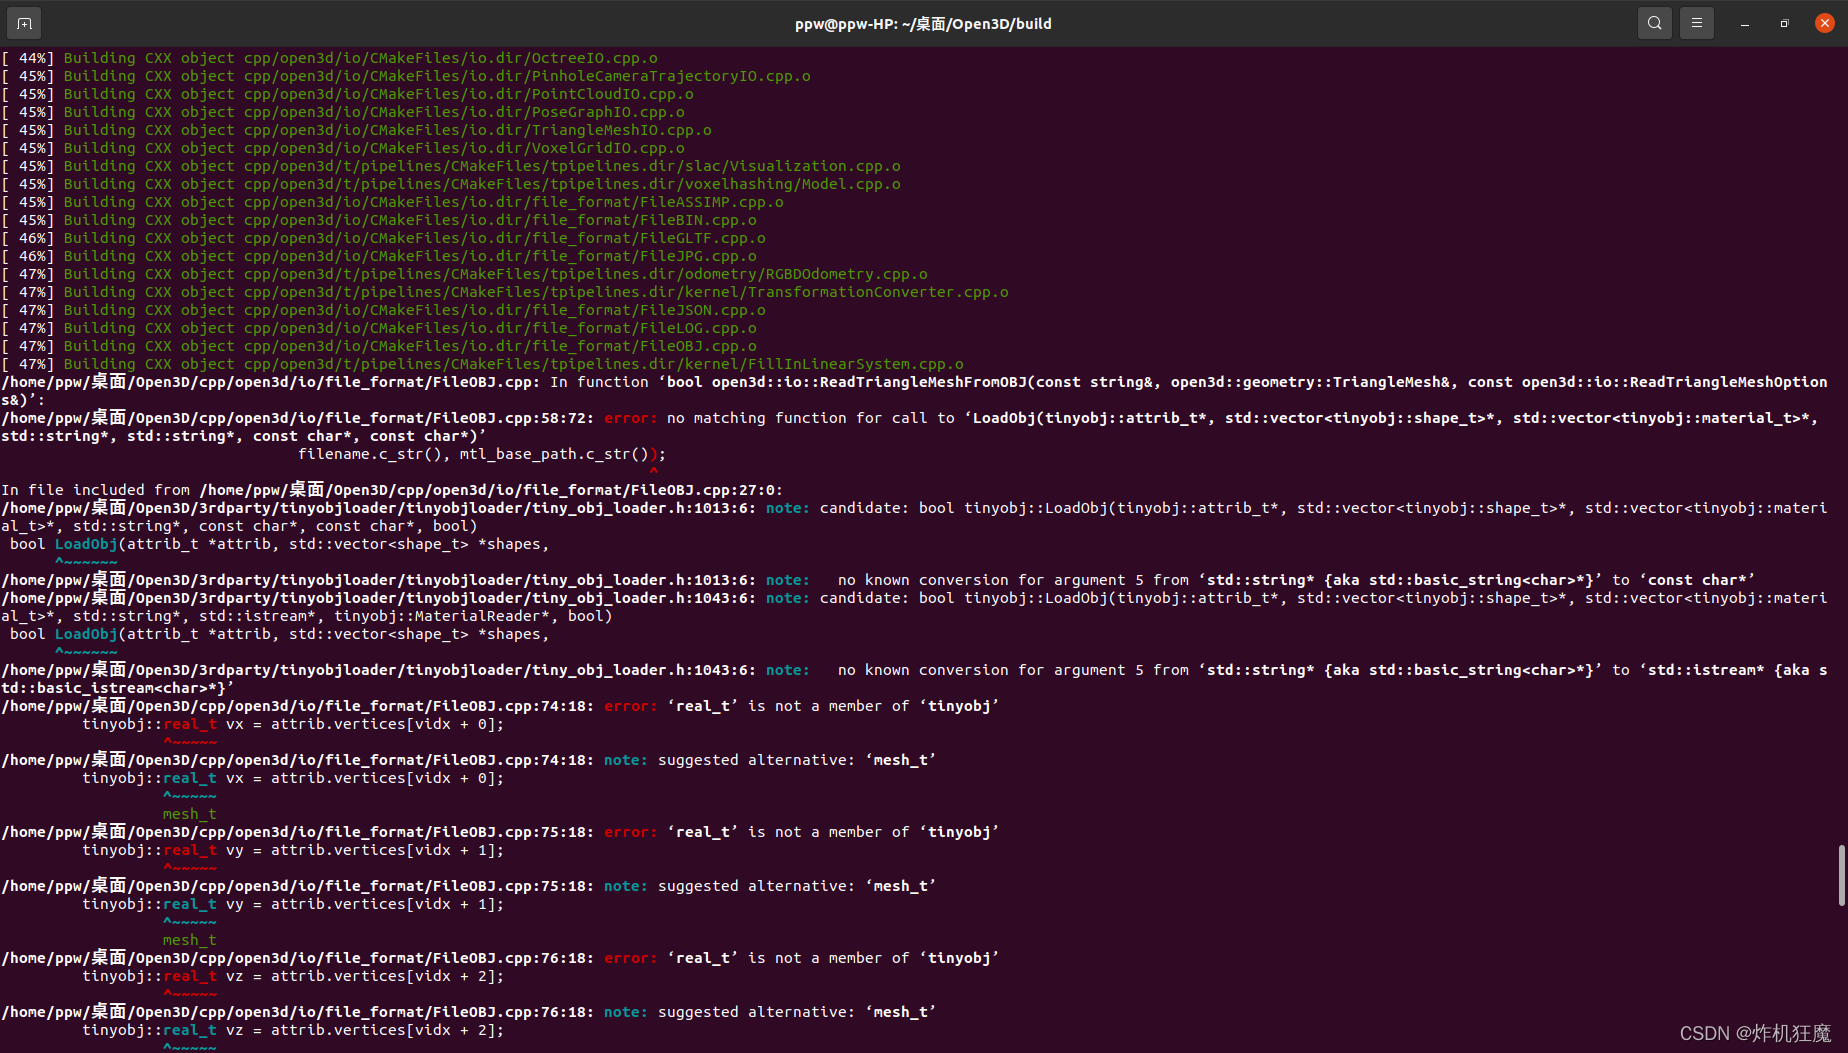This screenshot has width=1848, height=1053.
Task: Click the slac/Visualization.cpp.o build line
Action: 451,166
